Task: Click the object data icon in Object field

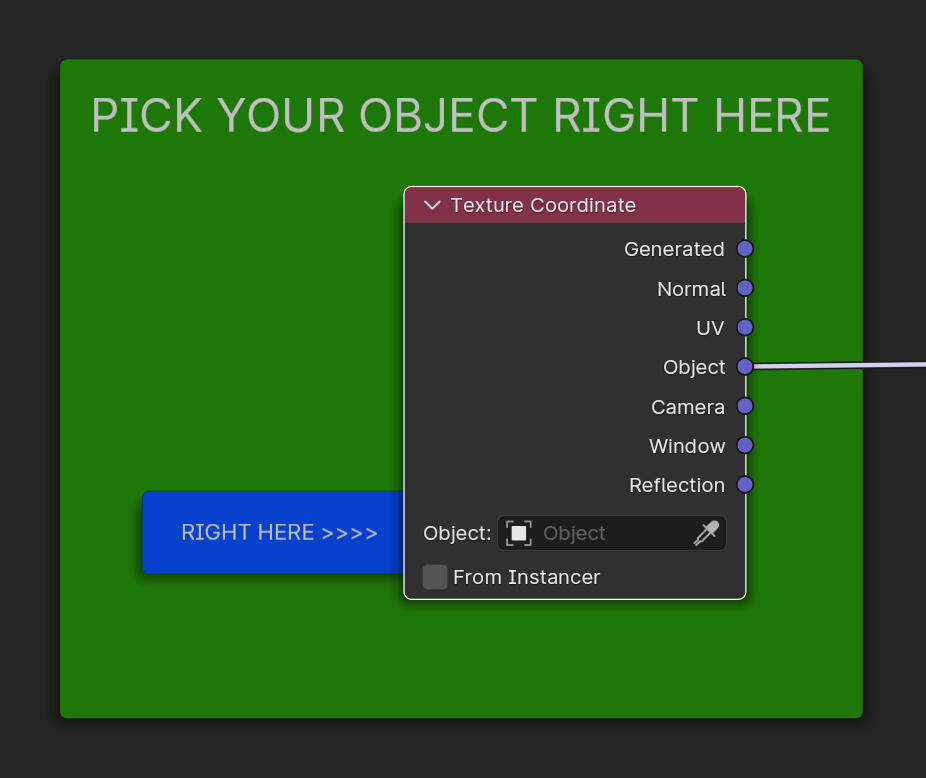Action: coord(518,533)
